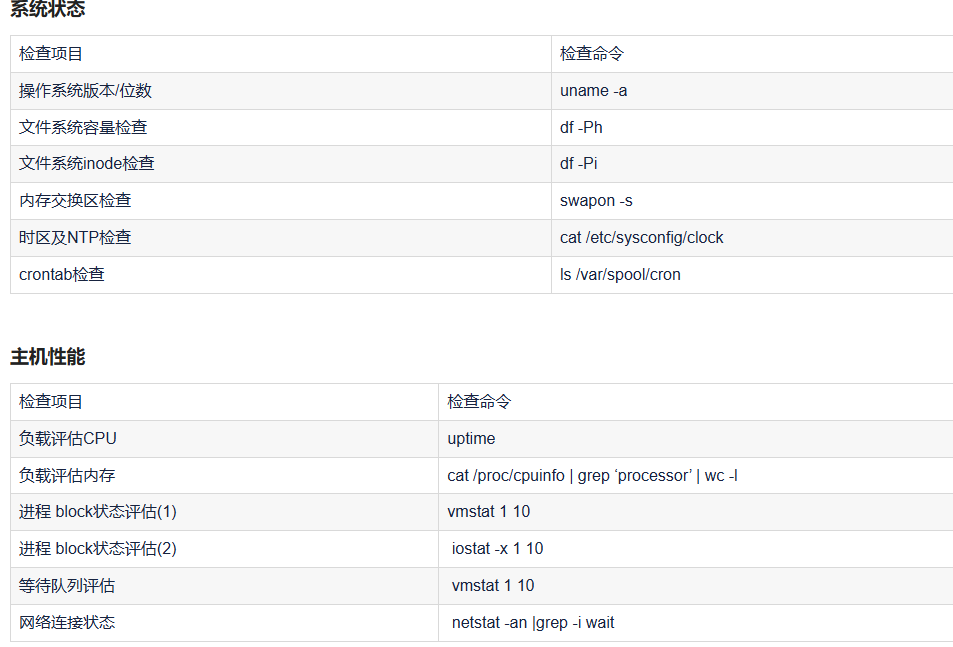
Task: Click the swapon -s command
Action: pos(596,201)
